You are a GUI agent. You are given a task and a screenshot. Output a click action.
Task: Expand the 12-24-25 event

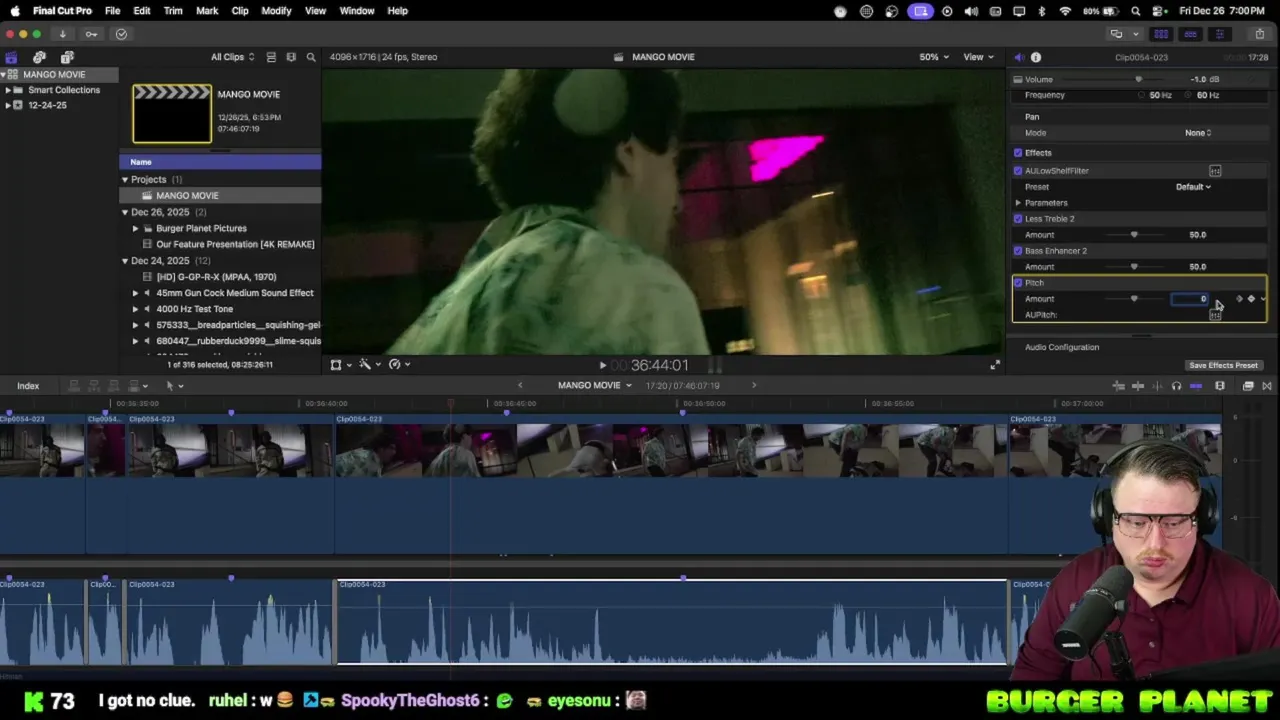(x=8, y=105)
